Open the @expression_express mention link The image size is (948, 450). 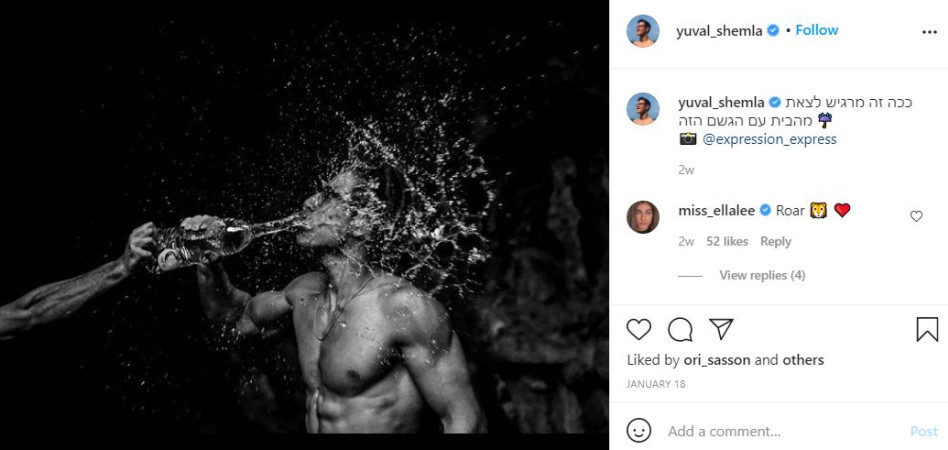coord(769,139)
